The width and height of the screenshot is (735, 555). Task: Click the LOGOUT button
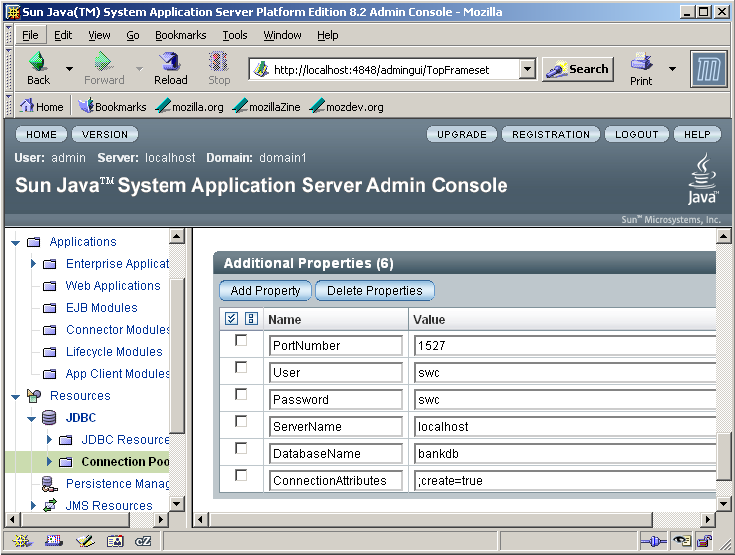(637, 135)
